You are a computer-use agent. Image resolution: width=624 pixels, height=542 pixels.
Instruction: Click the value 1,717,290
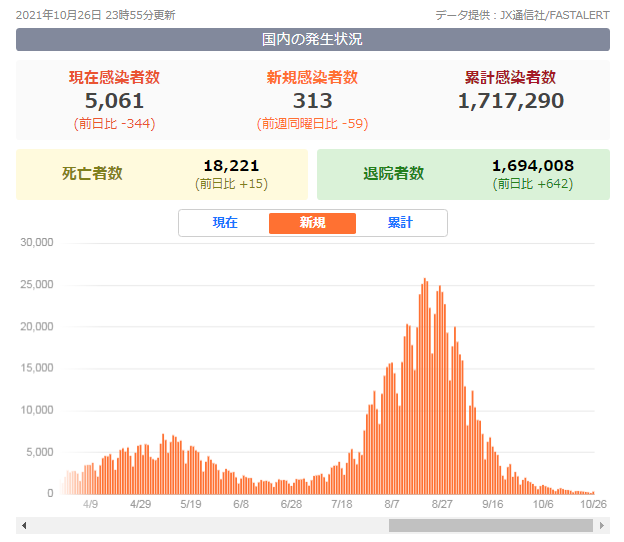(x=511, y=101)
